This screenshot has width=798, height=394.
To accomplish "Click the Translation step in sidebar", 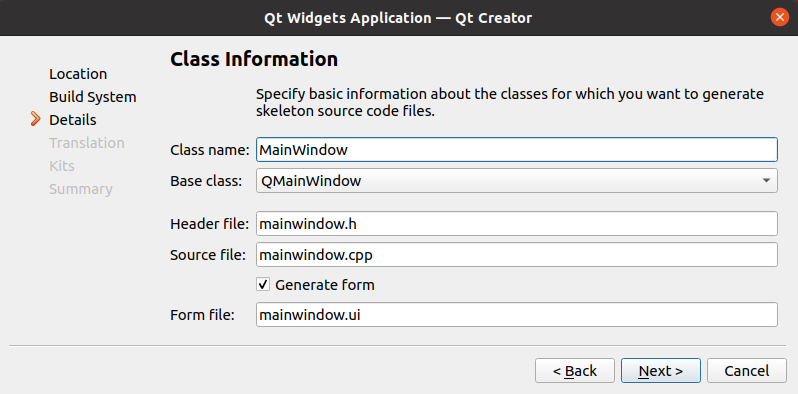I will click(87, 143).
